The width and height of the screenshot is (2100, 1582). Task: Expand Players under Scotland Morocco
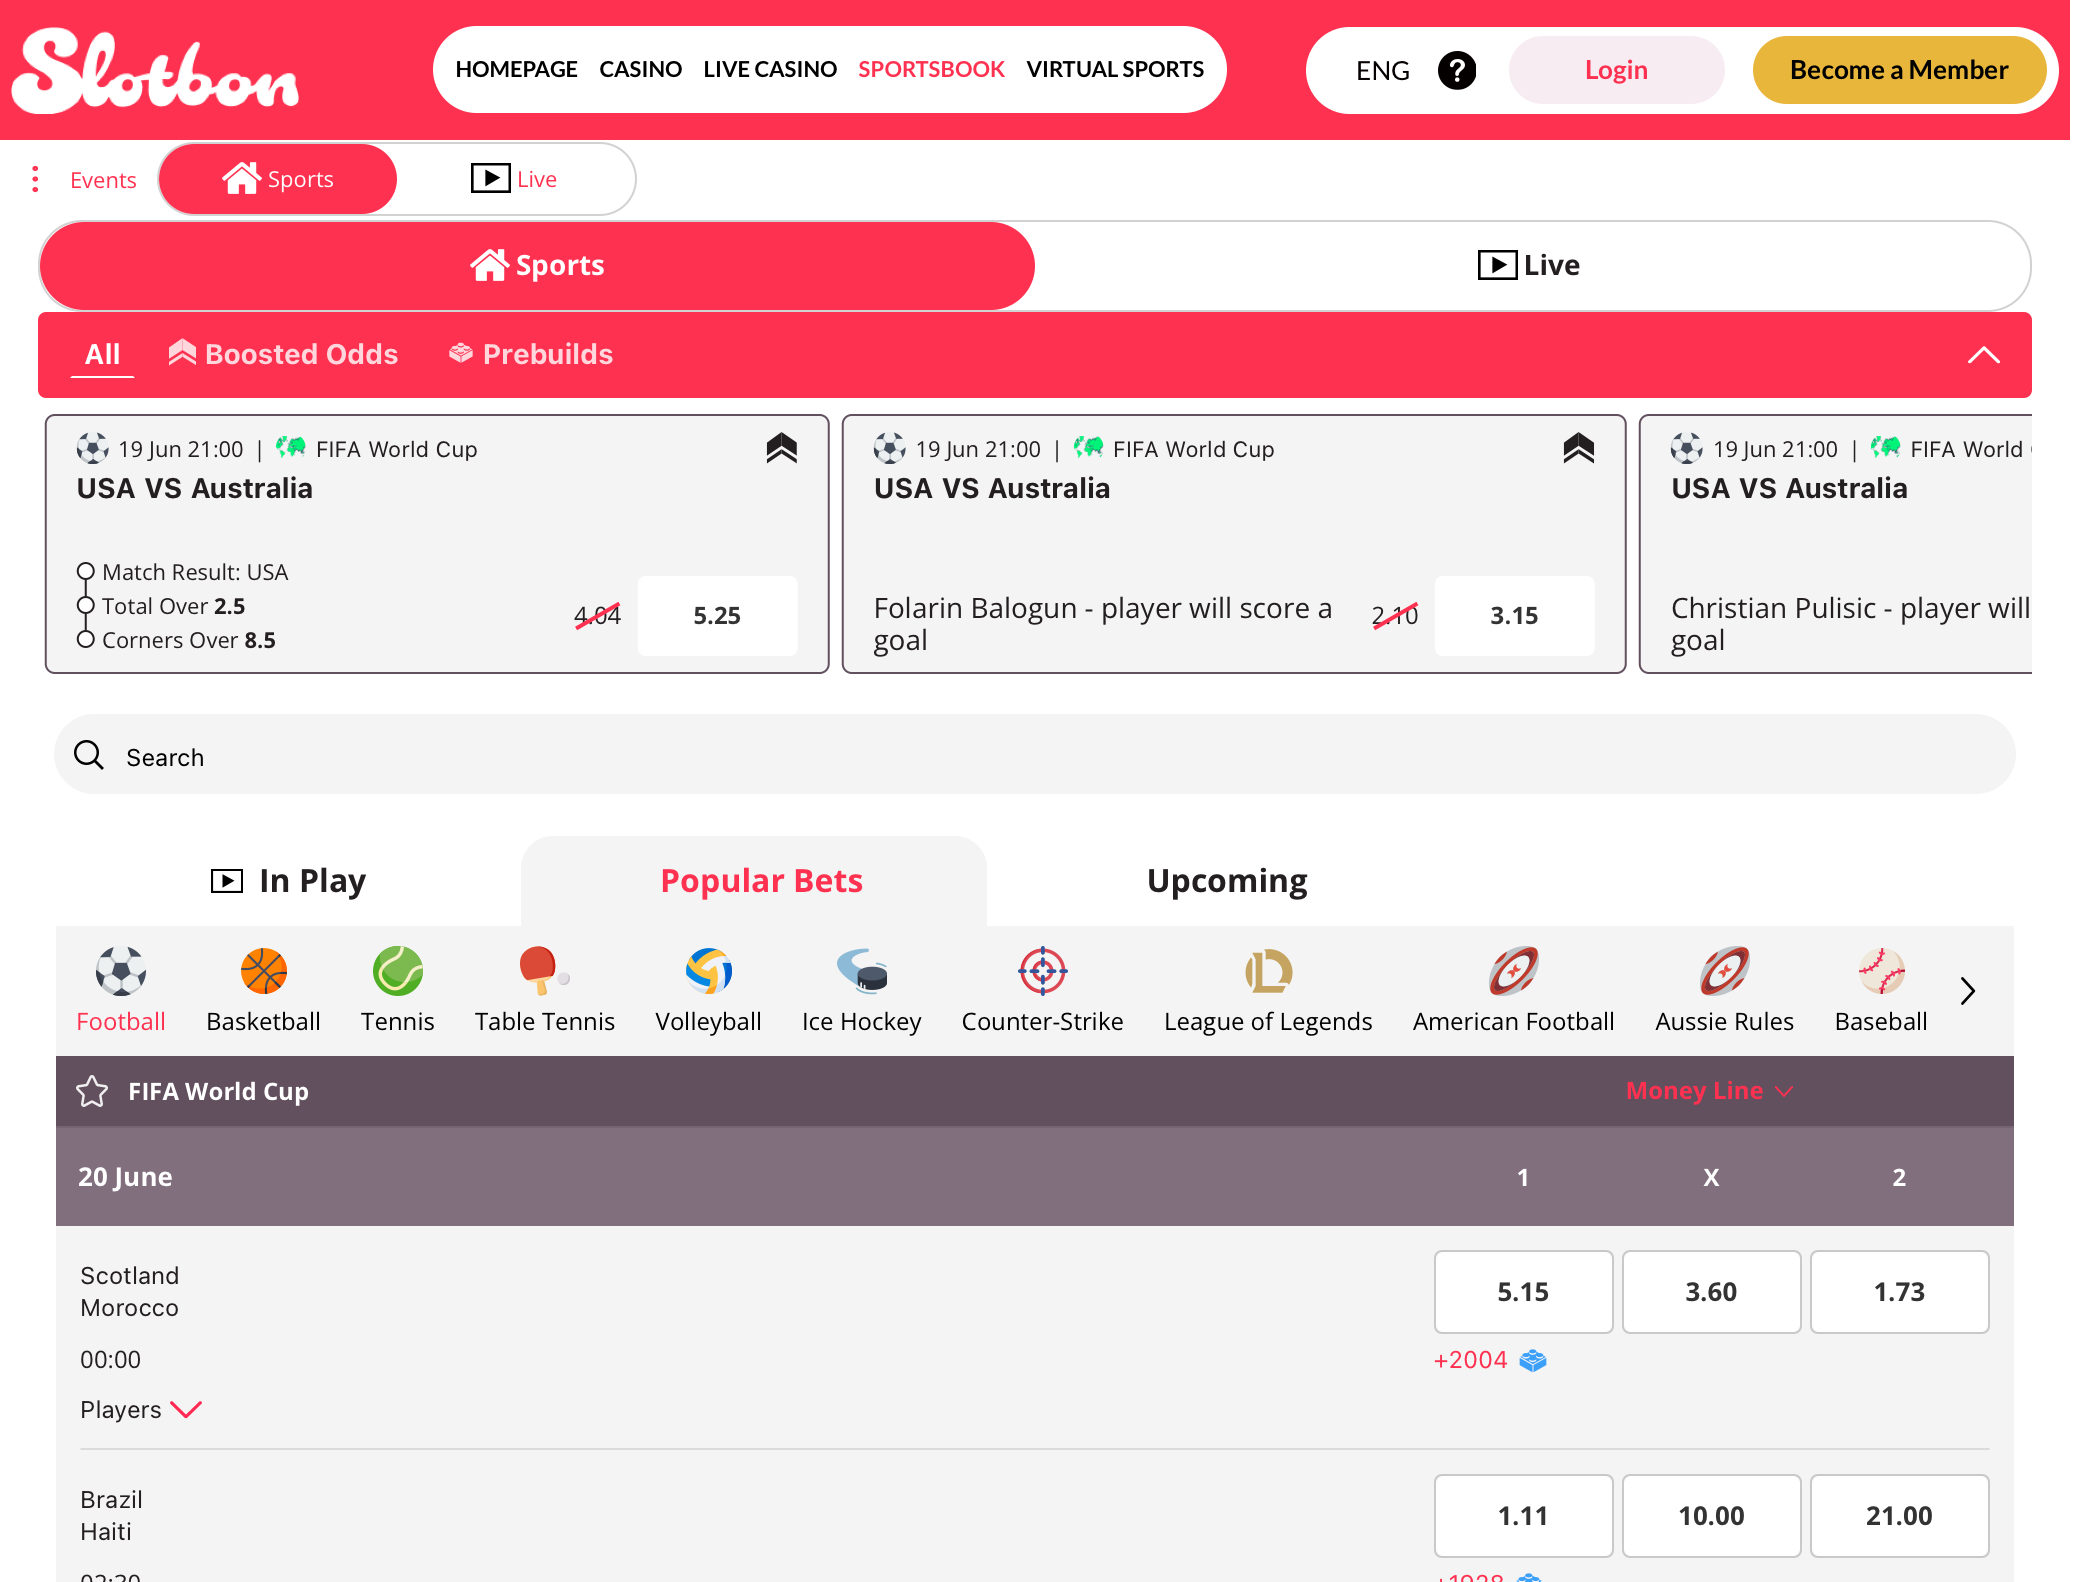coord(141,1410)
